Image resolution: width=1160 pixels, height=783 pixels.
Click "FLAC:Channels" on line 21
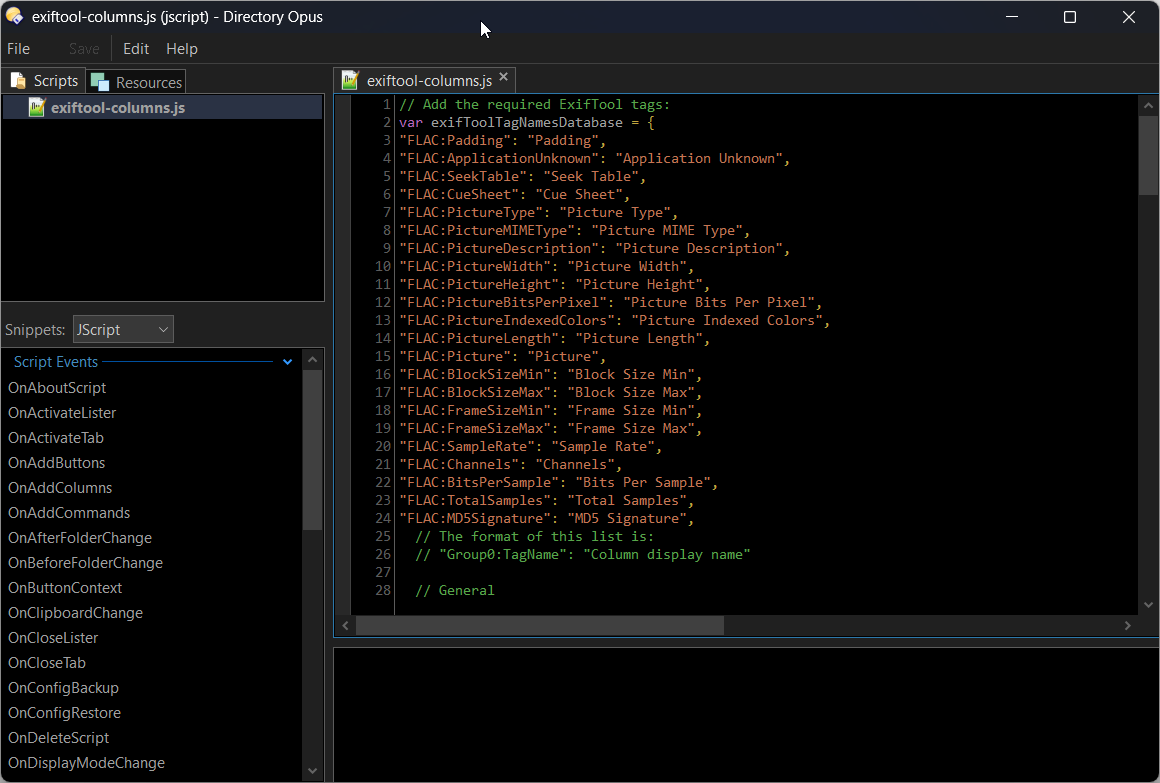pos(459,465)
